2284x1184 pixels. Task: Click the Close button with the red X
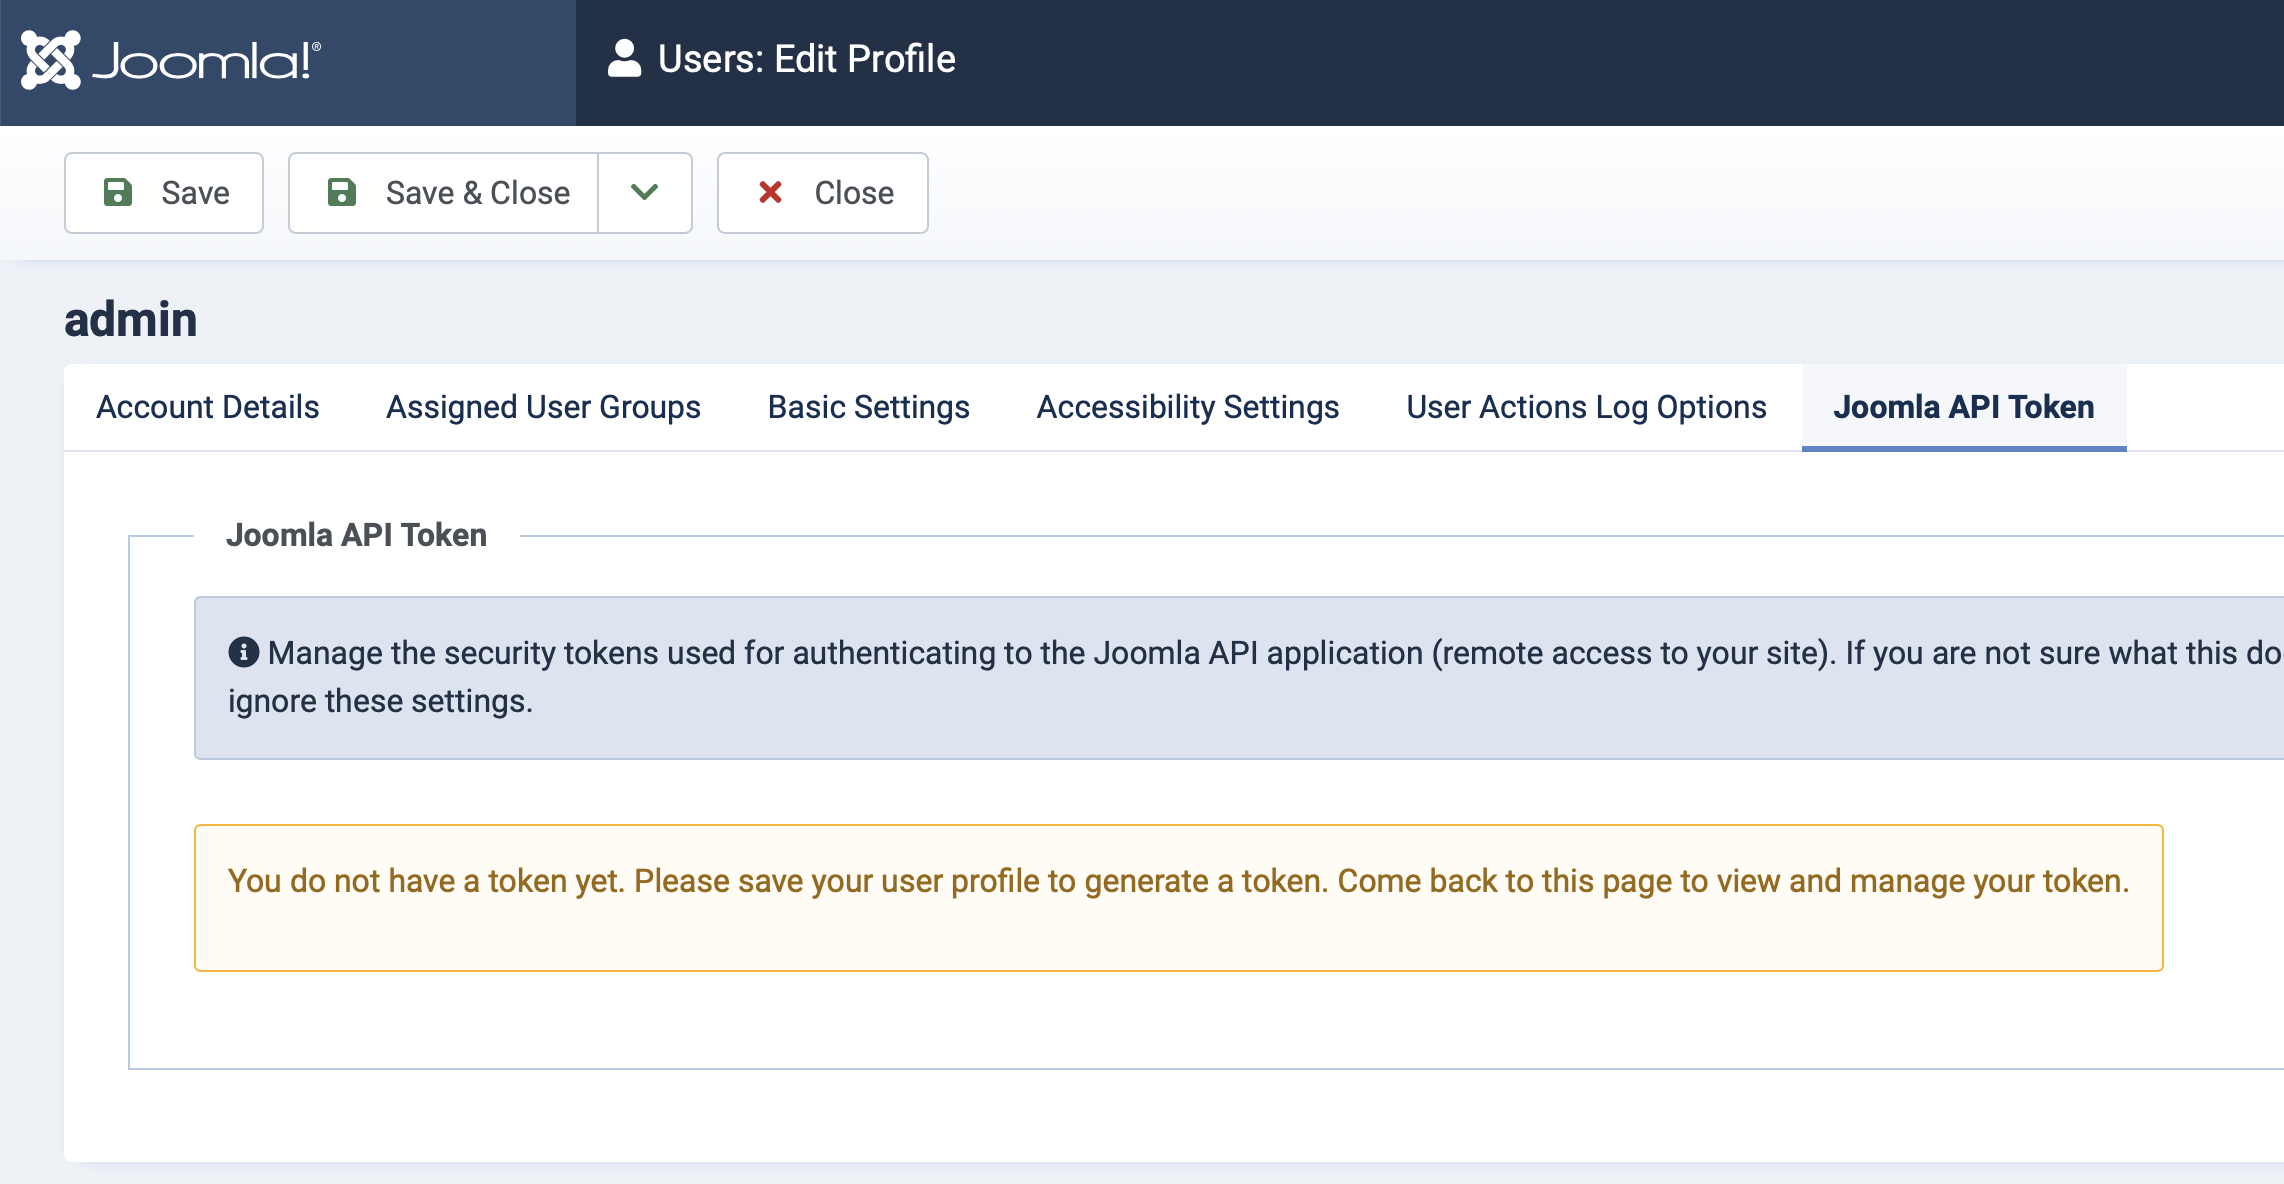coord(822,193)
